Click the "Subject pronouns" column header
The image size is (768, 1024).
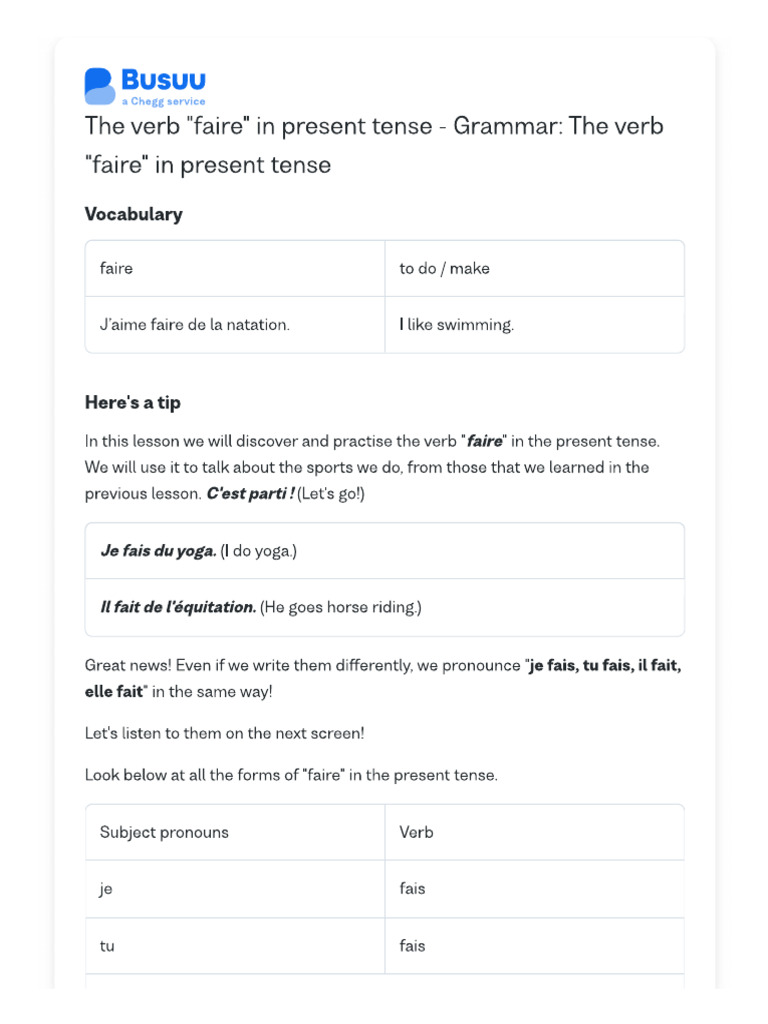164,832
